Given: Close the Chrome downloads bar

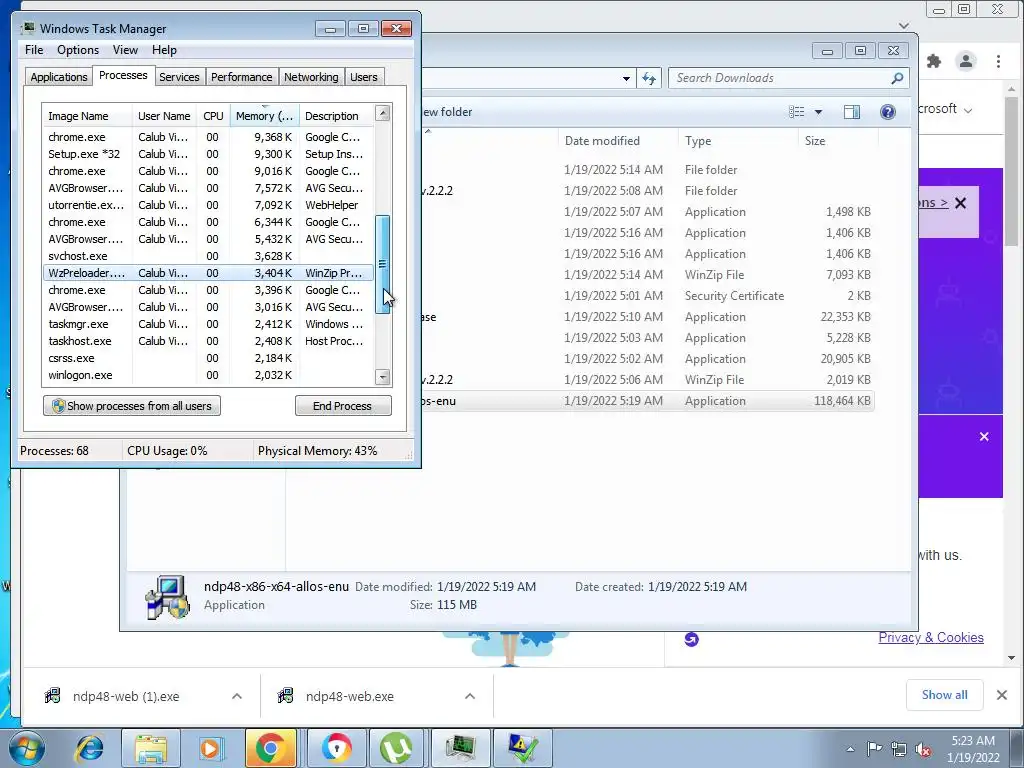Looking at the screenshot, I should (1002, 695).
